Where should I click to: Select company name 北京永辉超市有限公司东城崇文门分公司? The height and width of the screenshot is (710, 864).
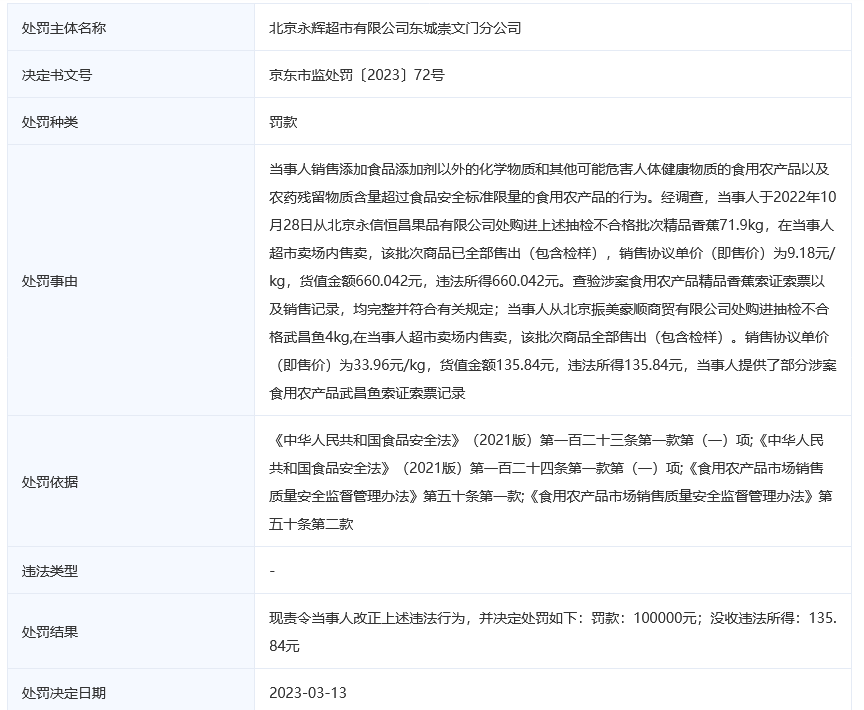click(395, 28)
